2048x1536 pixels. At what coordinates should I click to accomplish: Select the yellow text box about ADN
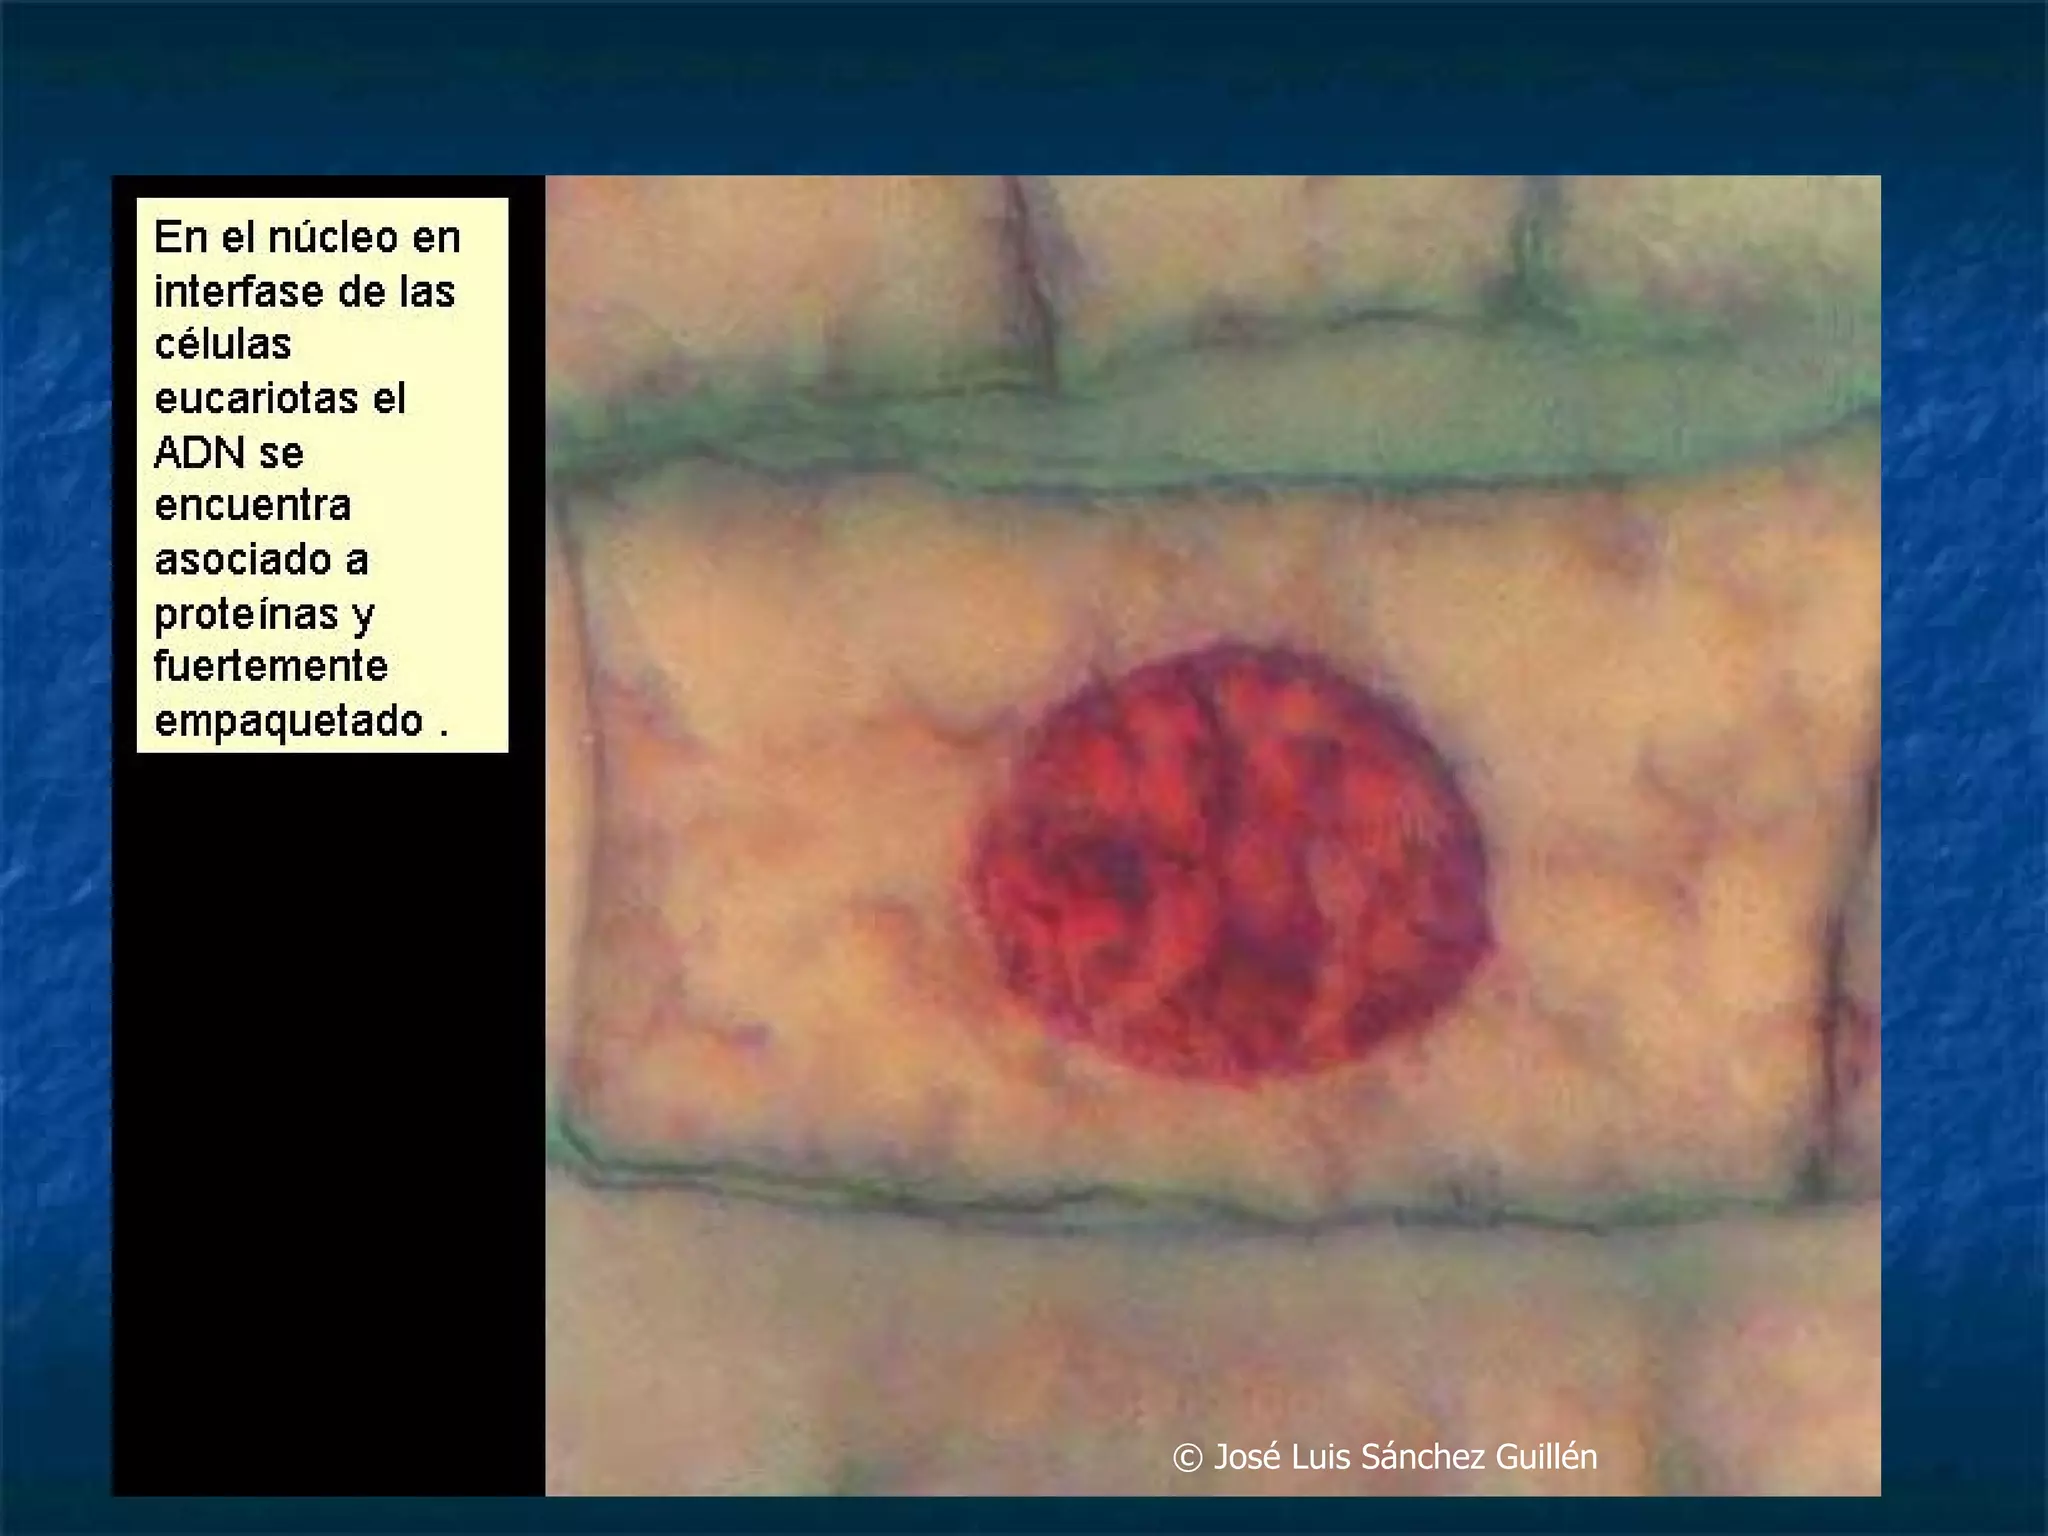coord(322,475)
